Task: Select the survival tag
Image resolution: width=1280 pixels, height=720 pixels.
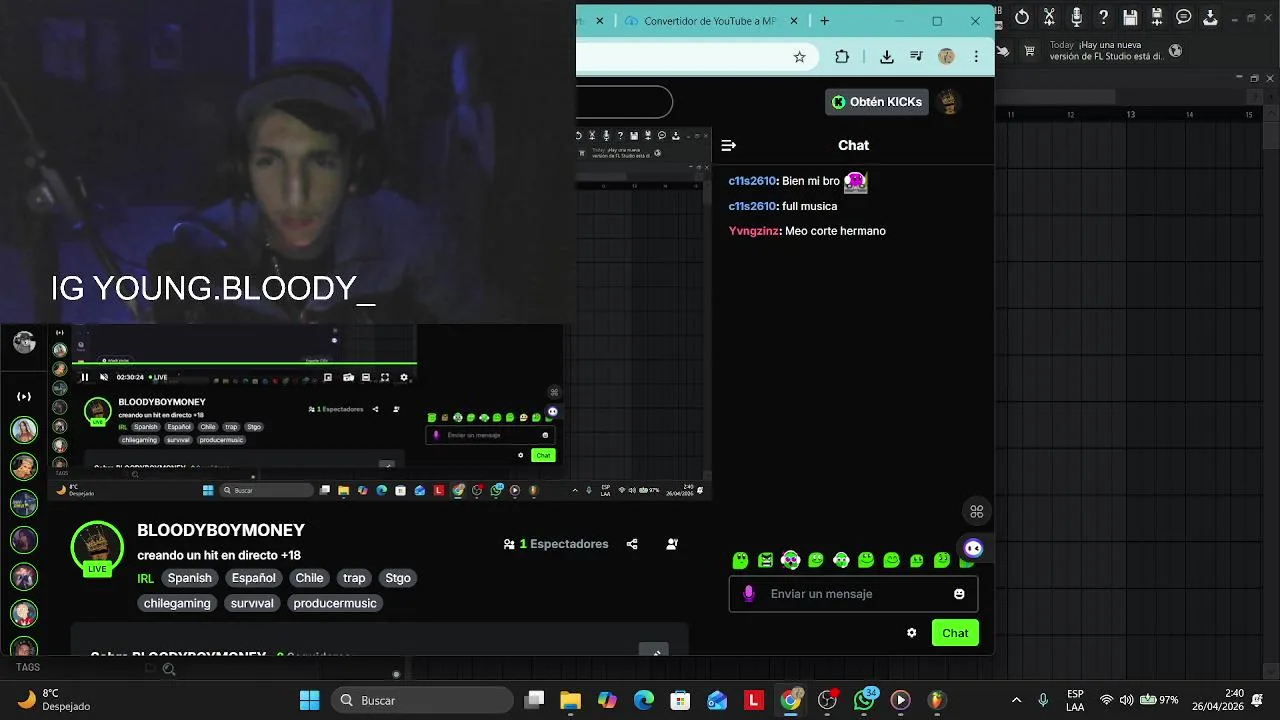Action: (252, 603)
